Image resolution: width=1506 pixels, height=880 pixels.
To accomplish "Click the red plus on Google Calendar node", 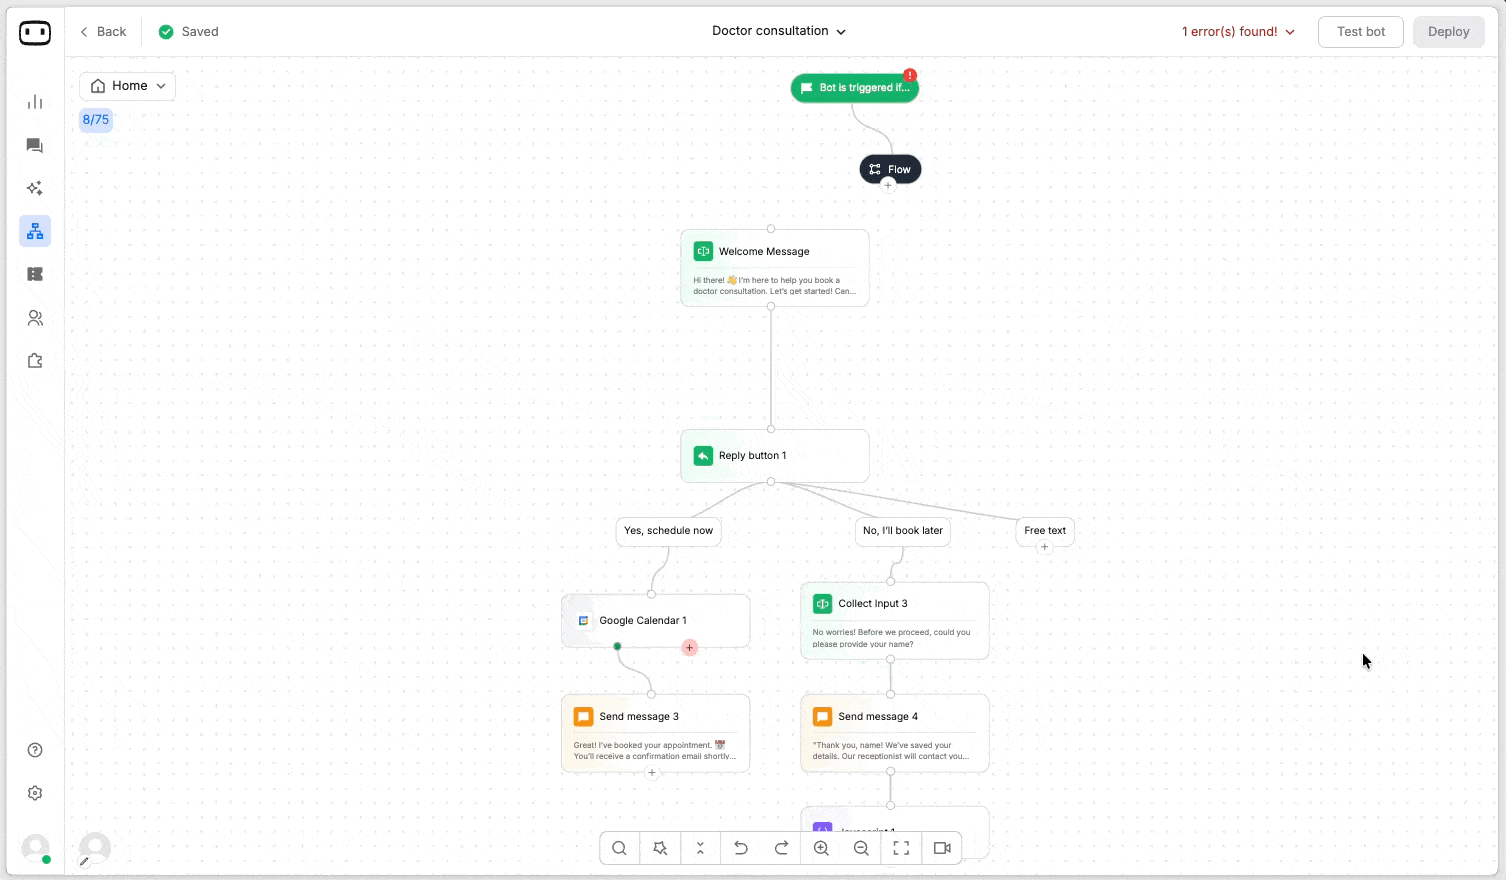I will tap(689, 648).
